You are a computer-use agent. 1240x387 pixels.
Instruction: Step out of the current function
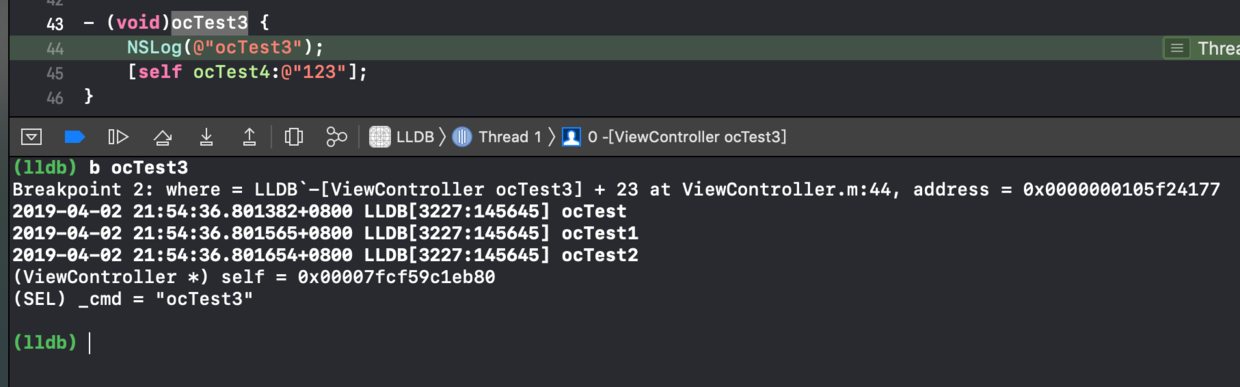click(250, 137)
